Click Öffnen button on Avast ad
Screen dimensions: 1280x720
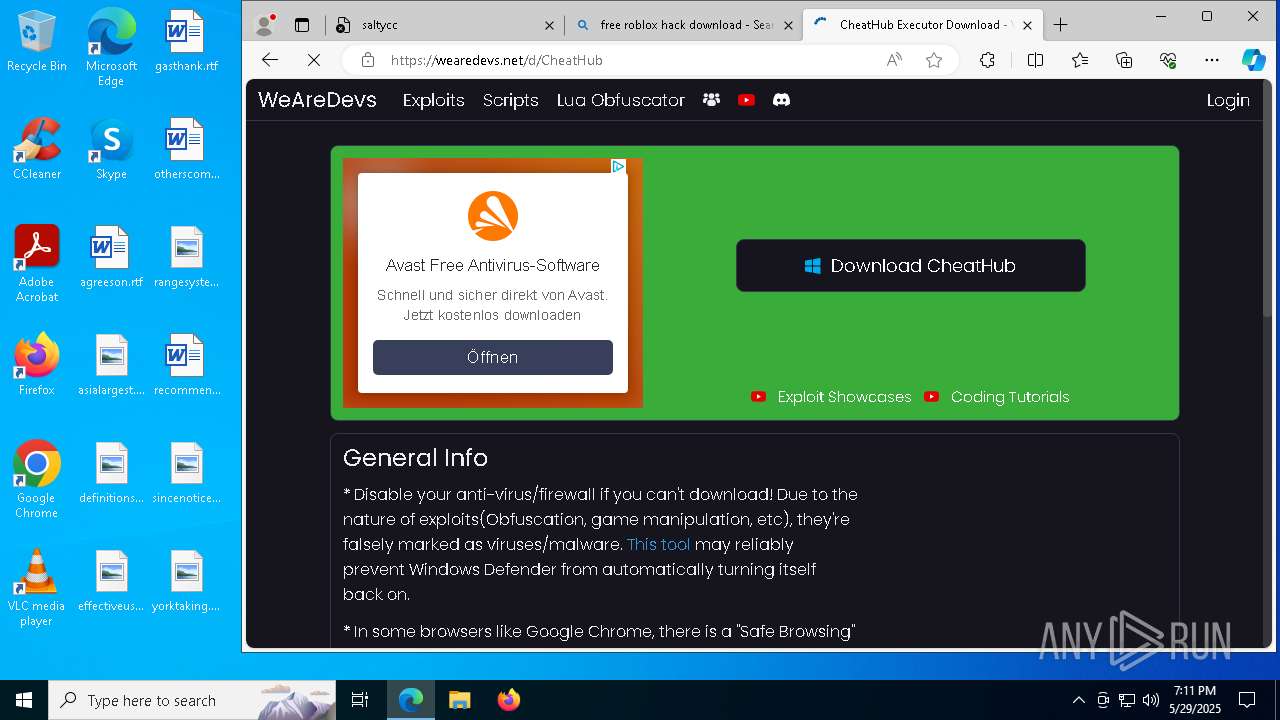[x=493, y=357]
